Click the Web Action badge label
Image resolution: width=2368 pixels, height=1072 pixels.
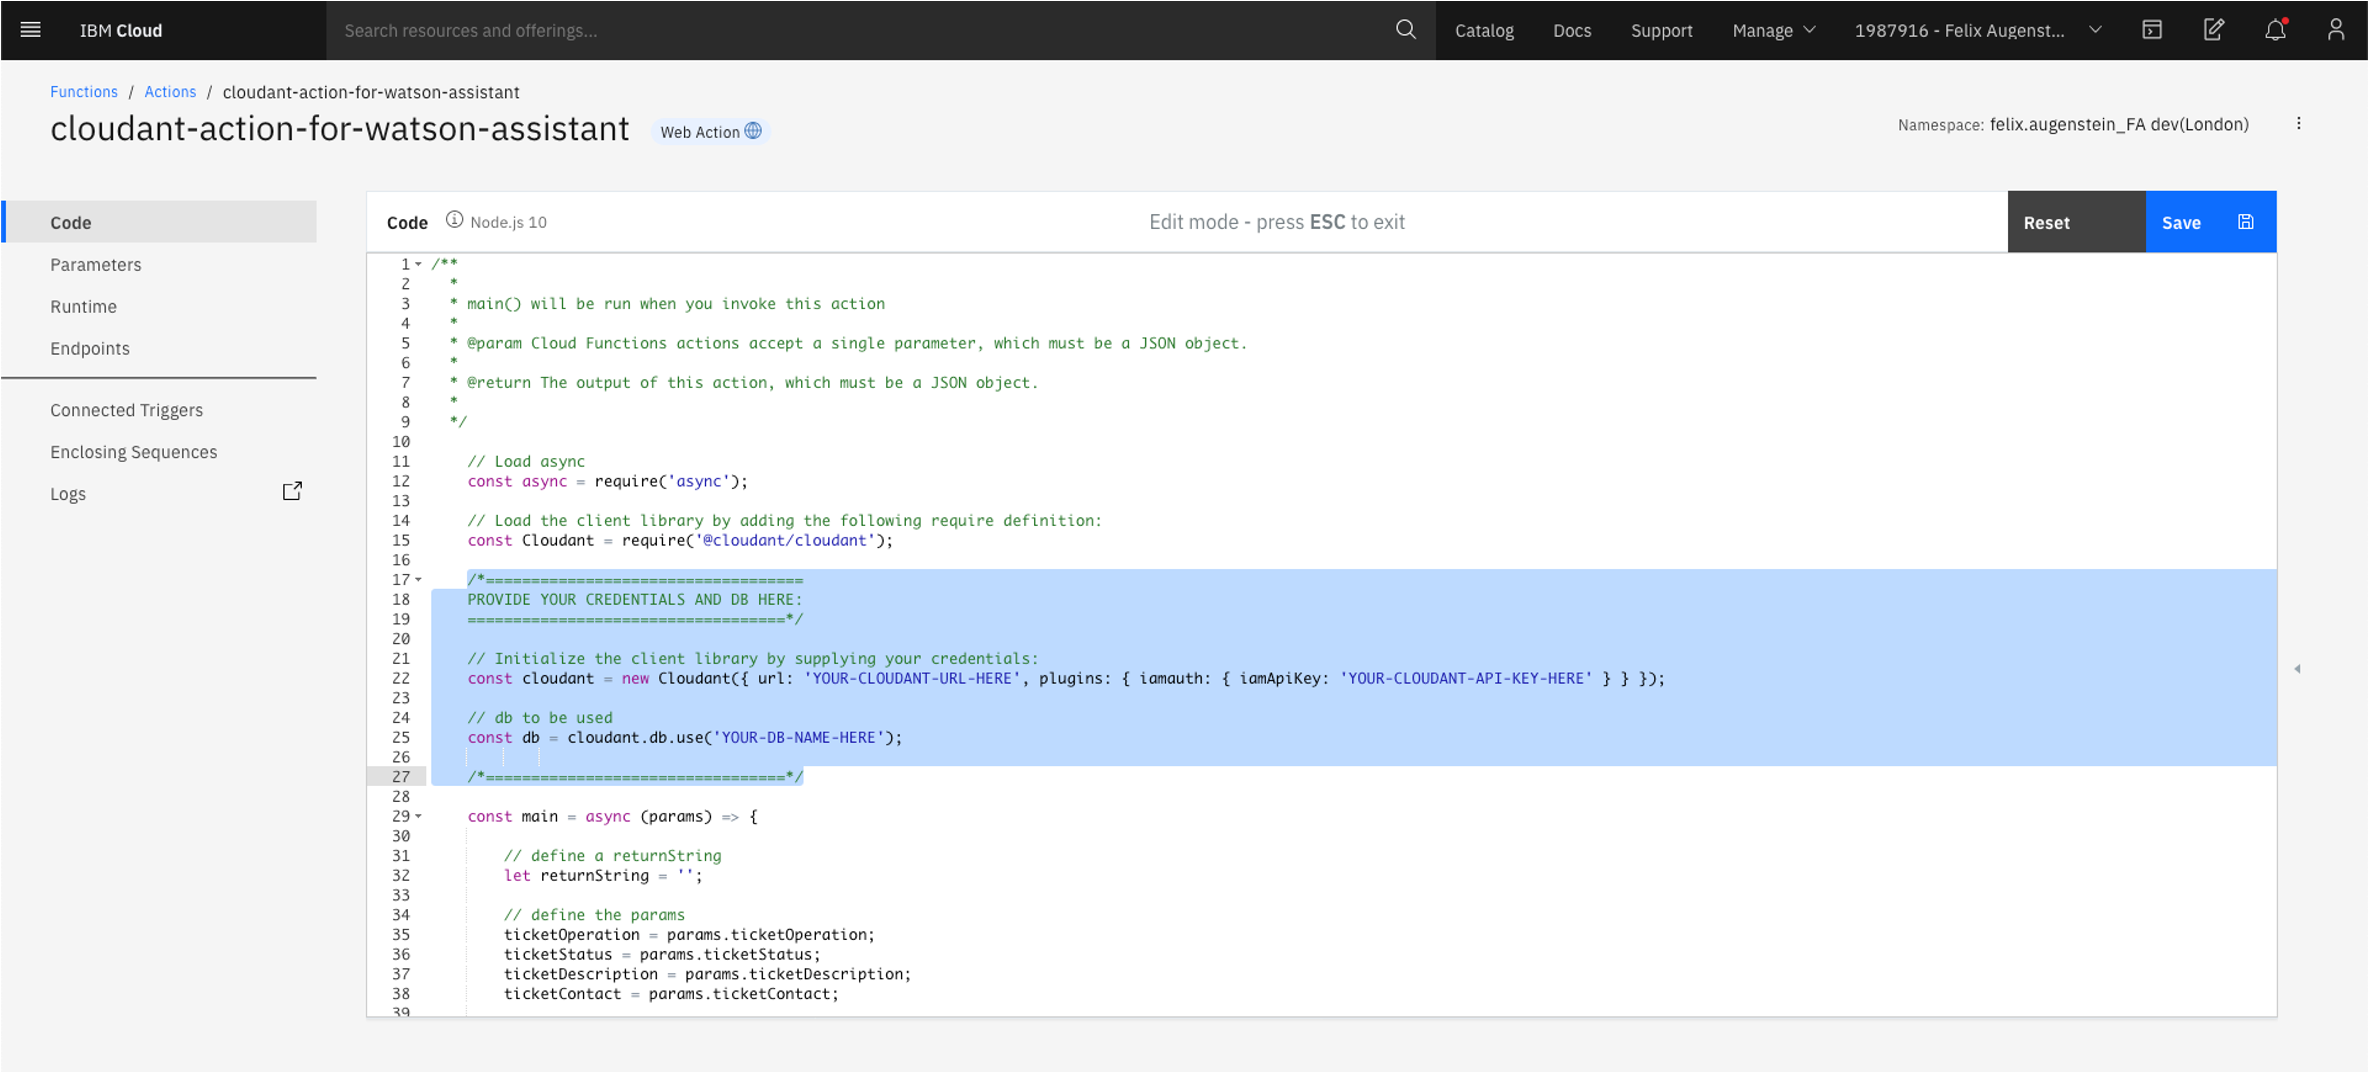pos(699,132)
